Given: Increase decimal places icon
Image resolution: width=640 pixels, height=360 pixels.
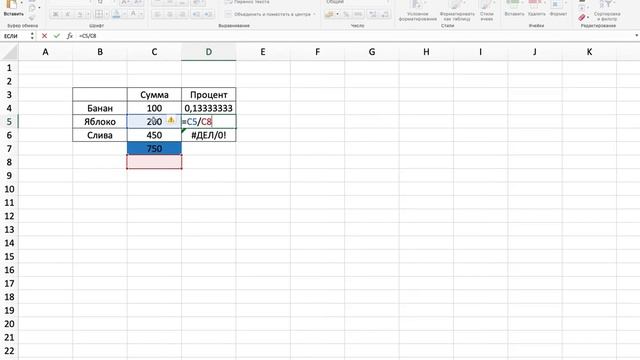Looking at the screenshot, I should (x=373, y=14).
